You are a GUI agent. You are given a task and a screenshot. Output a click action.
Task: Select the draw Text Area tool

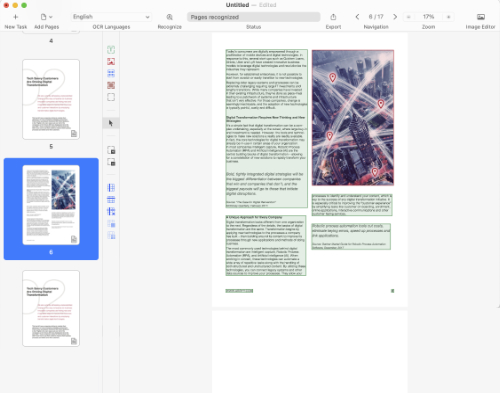point(111,50)
